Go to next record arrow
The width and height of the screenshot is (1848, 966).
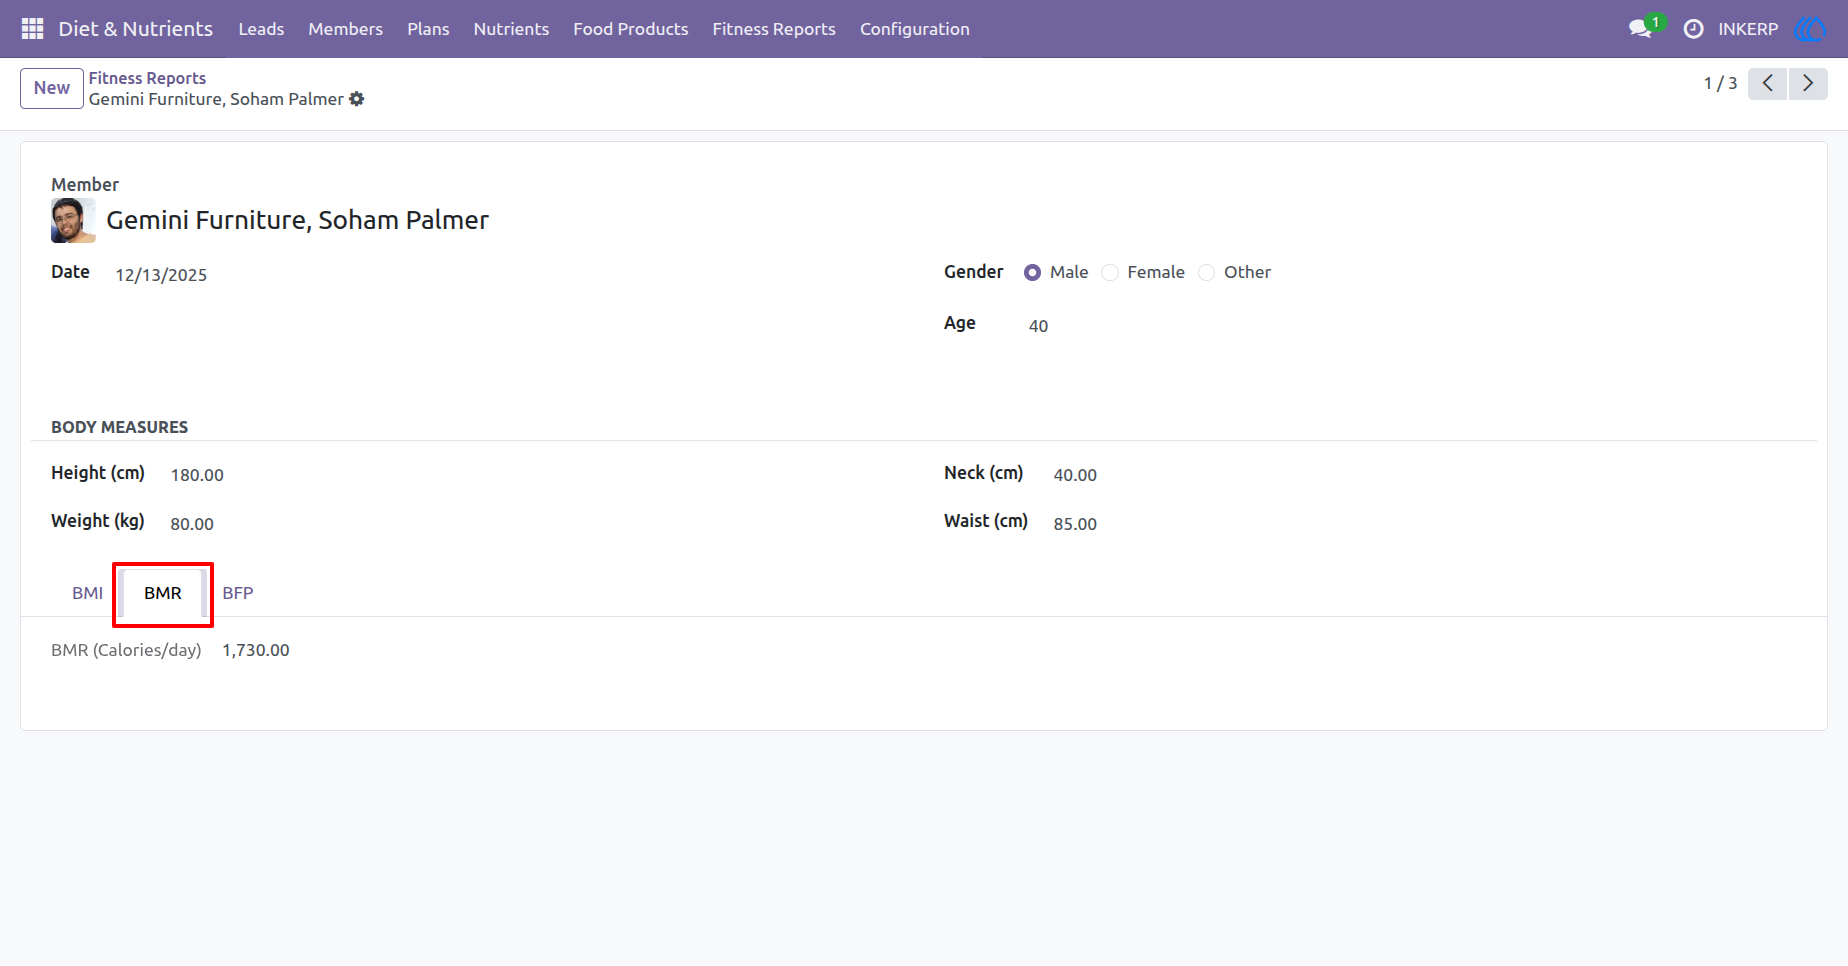pos(1808,84)
